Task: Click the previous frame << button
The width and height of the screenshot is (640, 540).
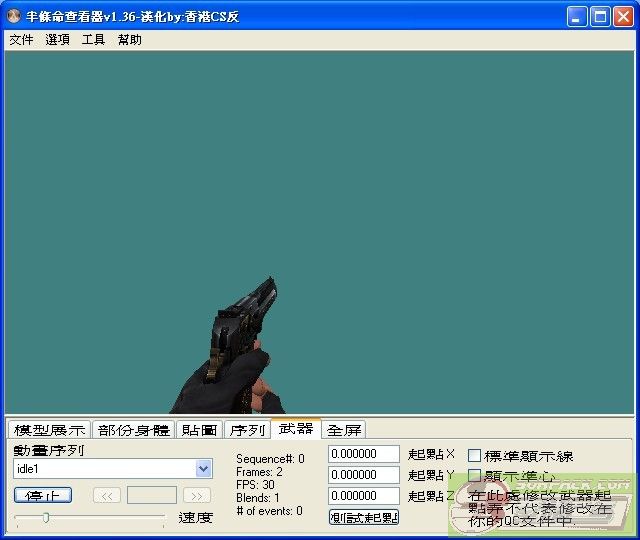Action: click(x=107, y=496)
